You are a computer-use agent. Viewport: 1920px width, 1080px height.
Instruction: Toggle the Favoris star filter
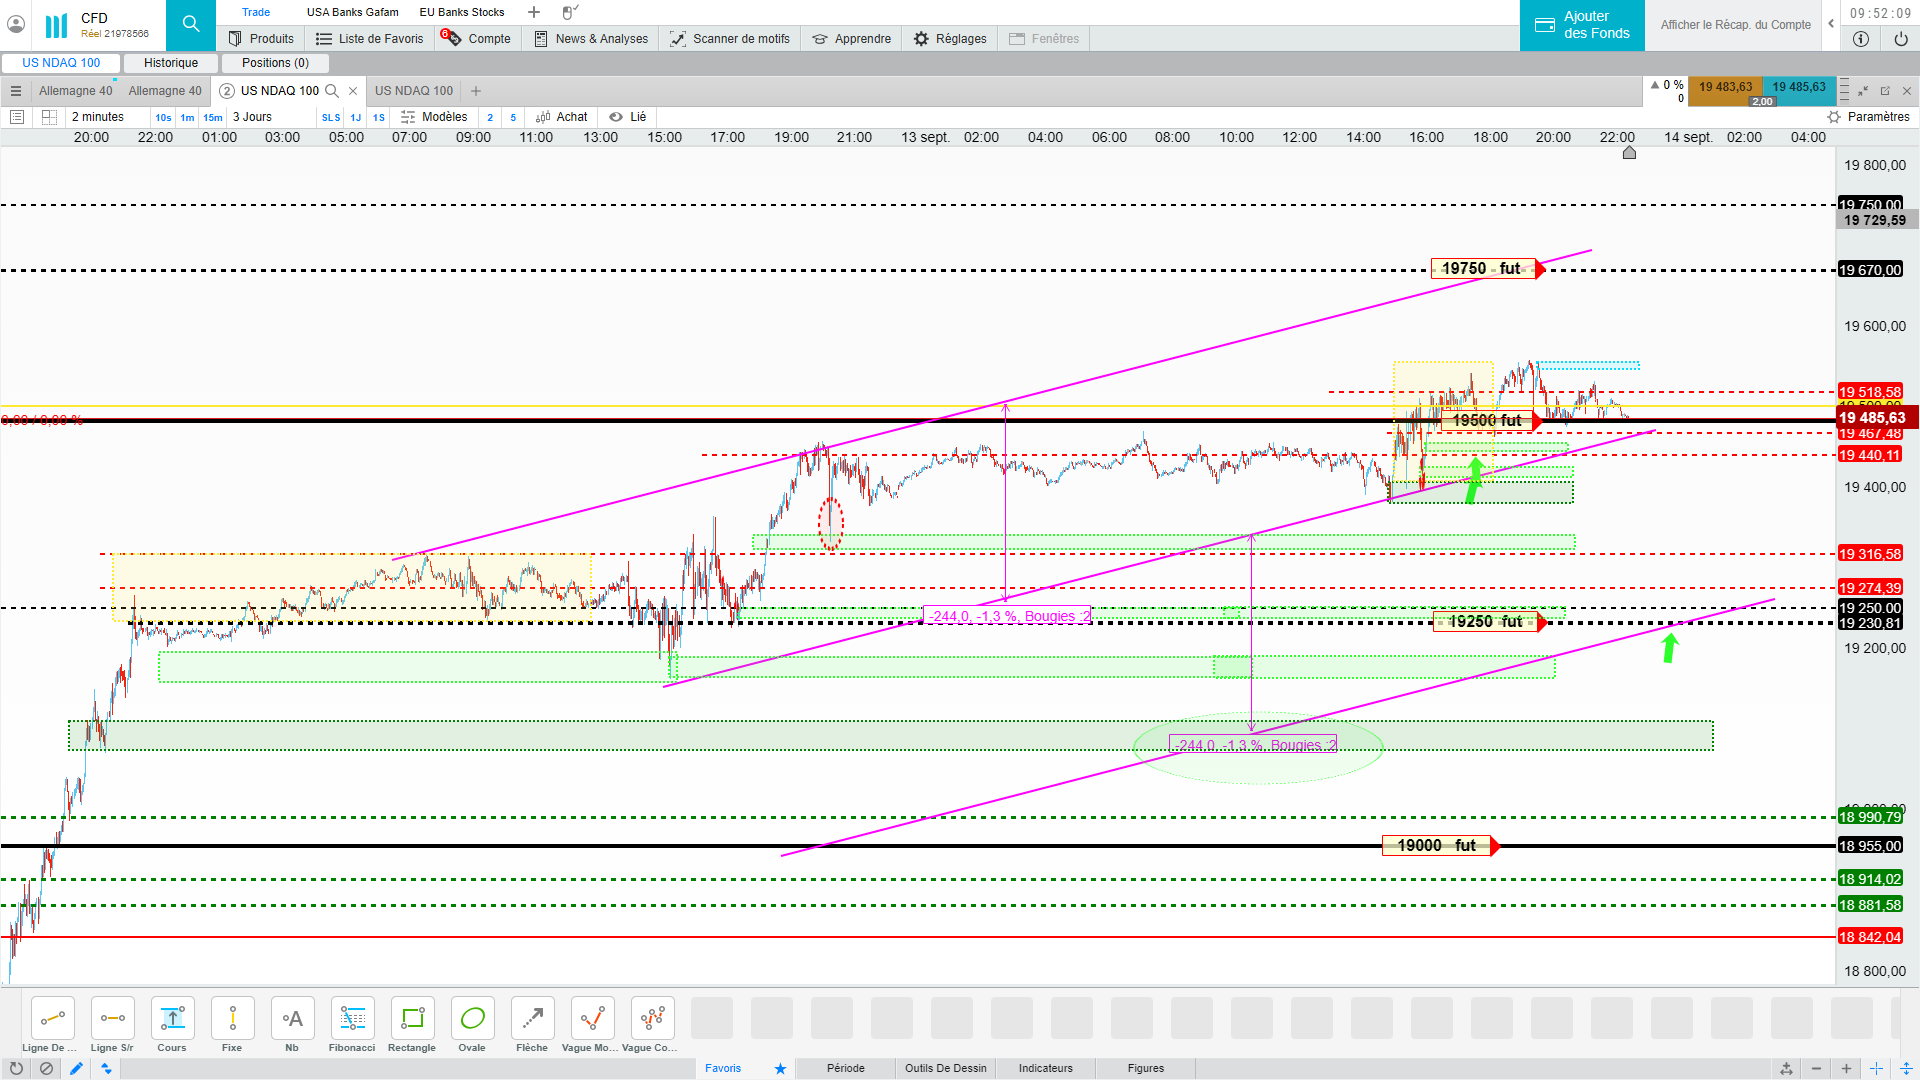pyautogui.click(x=780, y=1068)
